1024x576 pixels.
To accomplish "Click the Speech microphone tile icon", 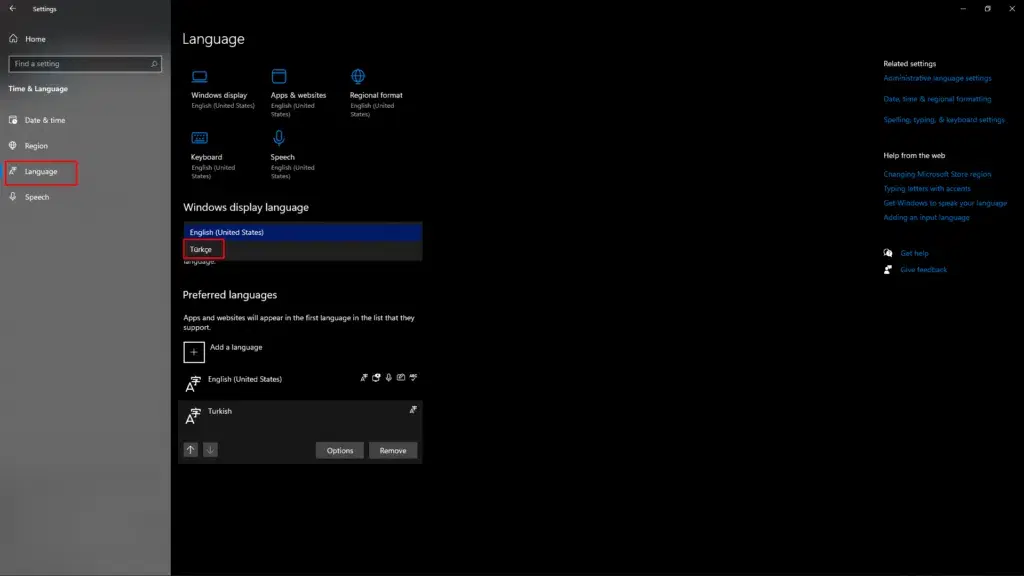I will point(279,138).
